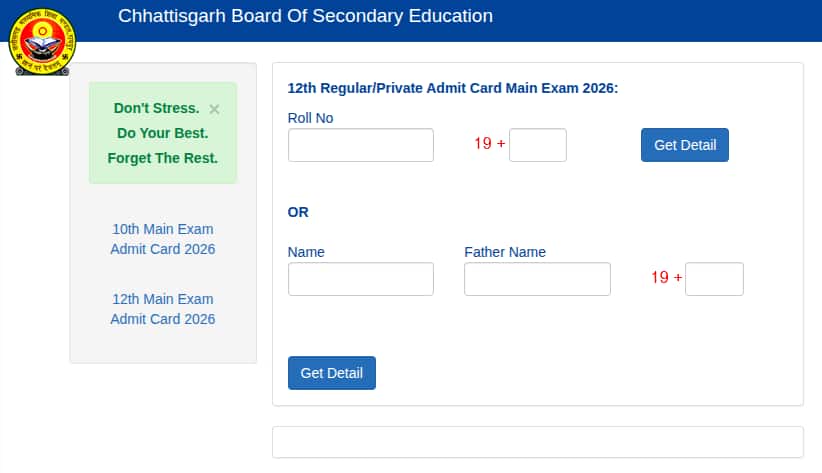Click the Father Name label

point(505,252)
